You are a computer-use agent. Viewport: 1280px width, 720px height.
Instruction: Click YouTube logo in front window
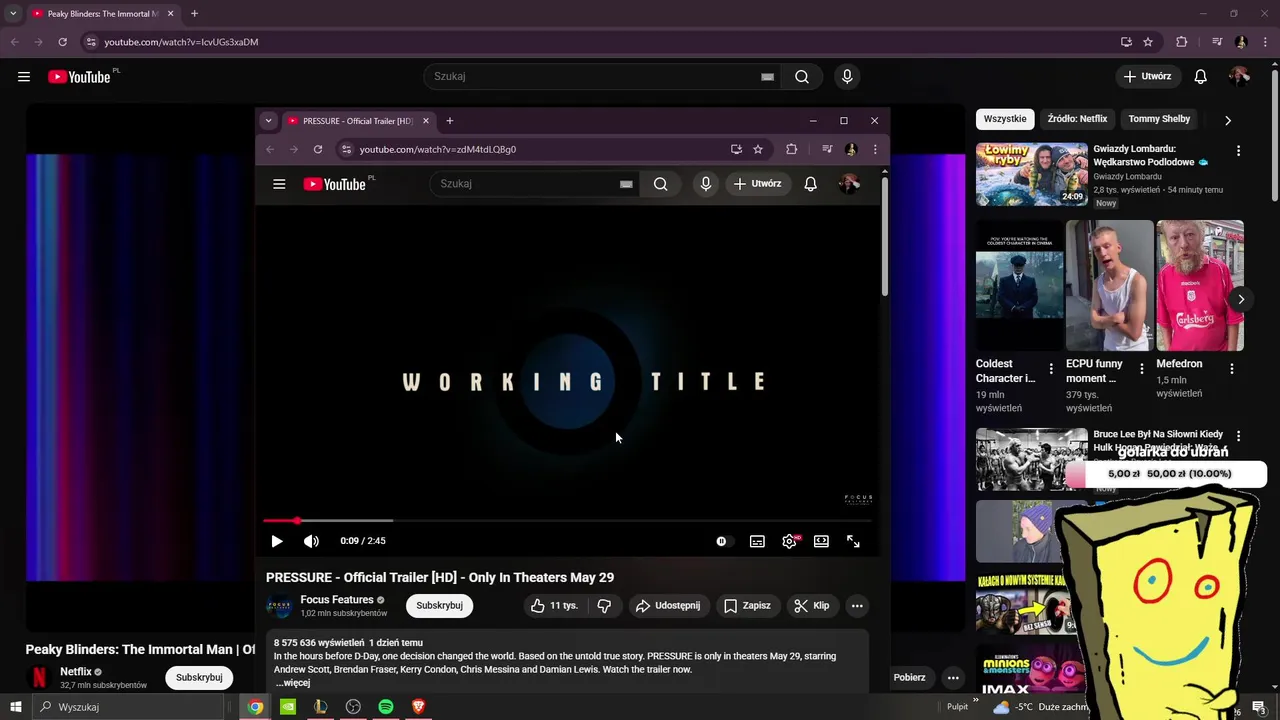coord(335,184)
